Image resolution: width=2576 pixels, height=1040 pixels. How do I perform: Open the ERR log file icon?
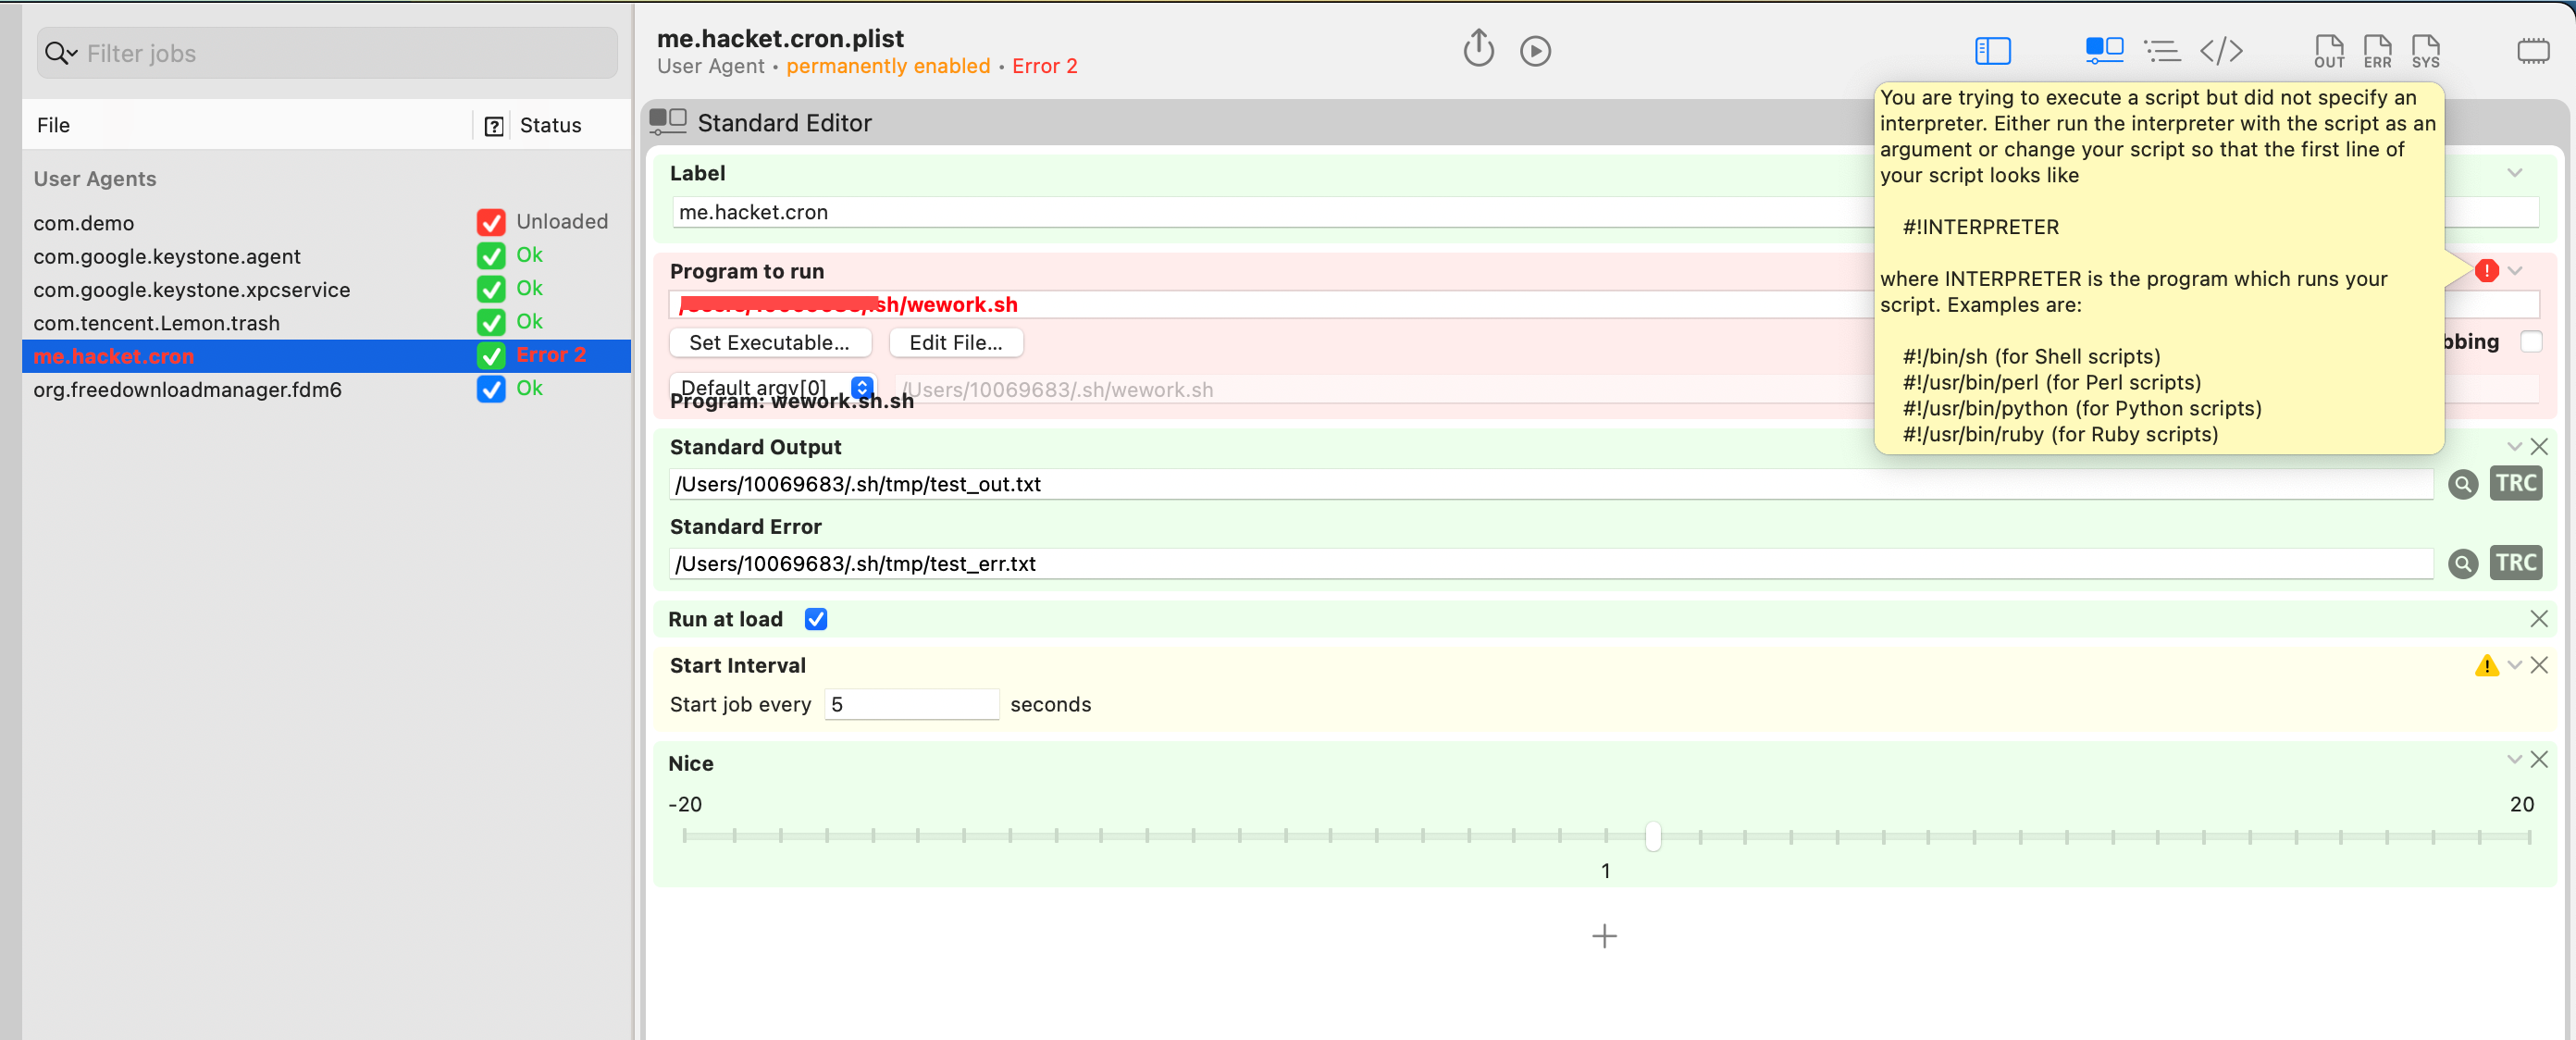(x=2377, y=51)
